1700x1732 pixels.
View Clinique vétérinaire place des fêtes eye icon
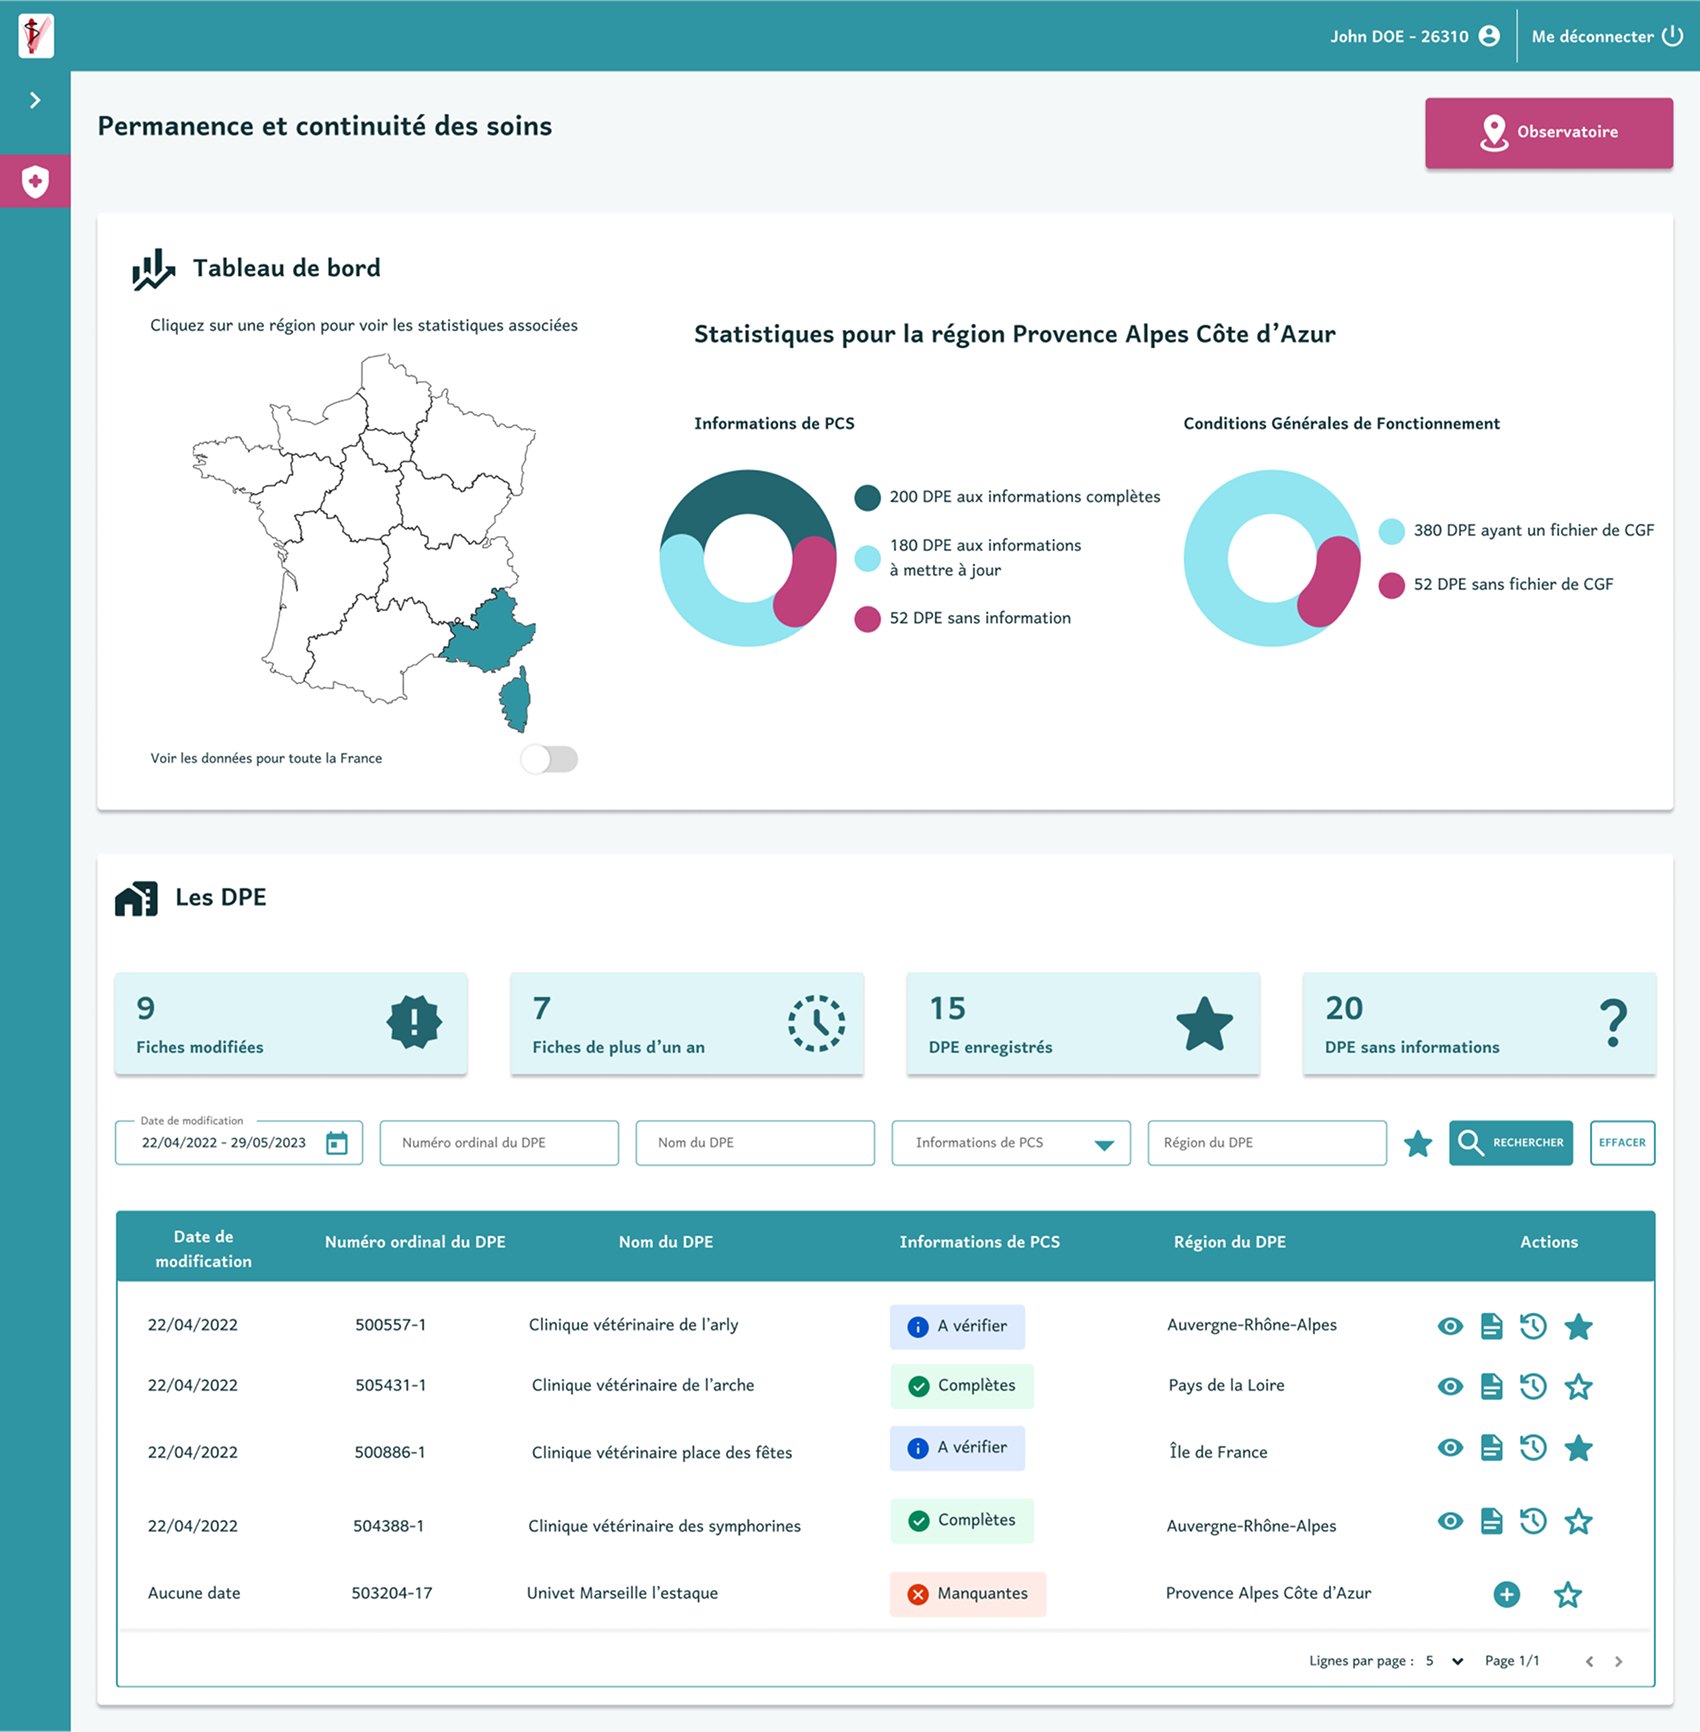point(1450,1448)
